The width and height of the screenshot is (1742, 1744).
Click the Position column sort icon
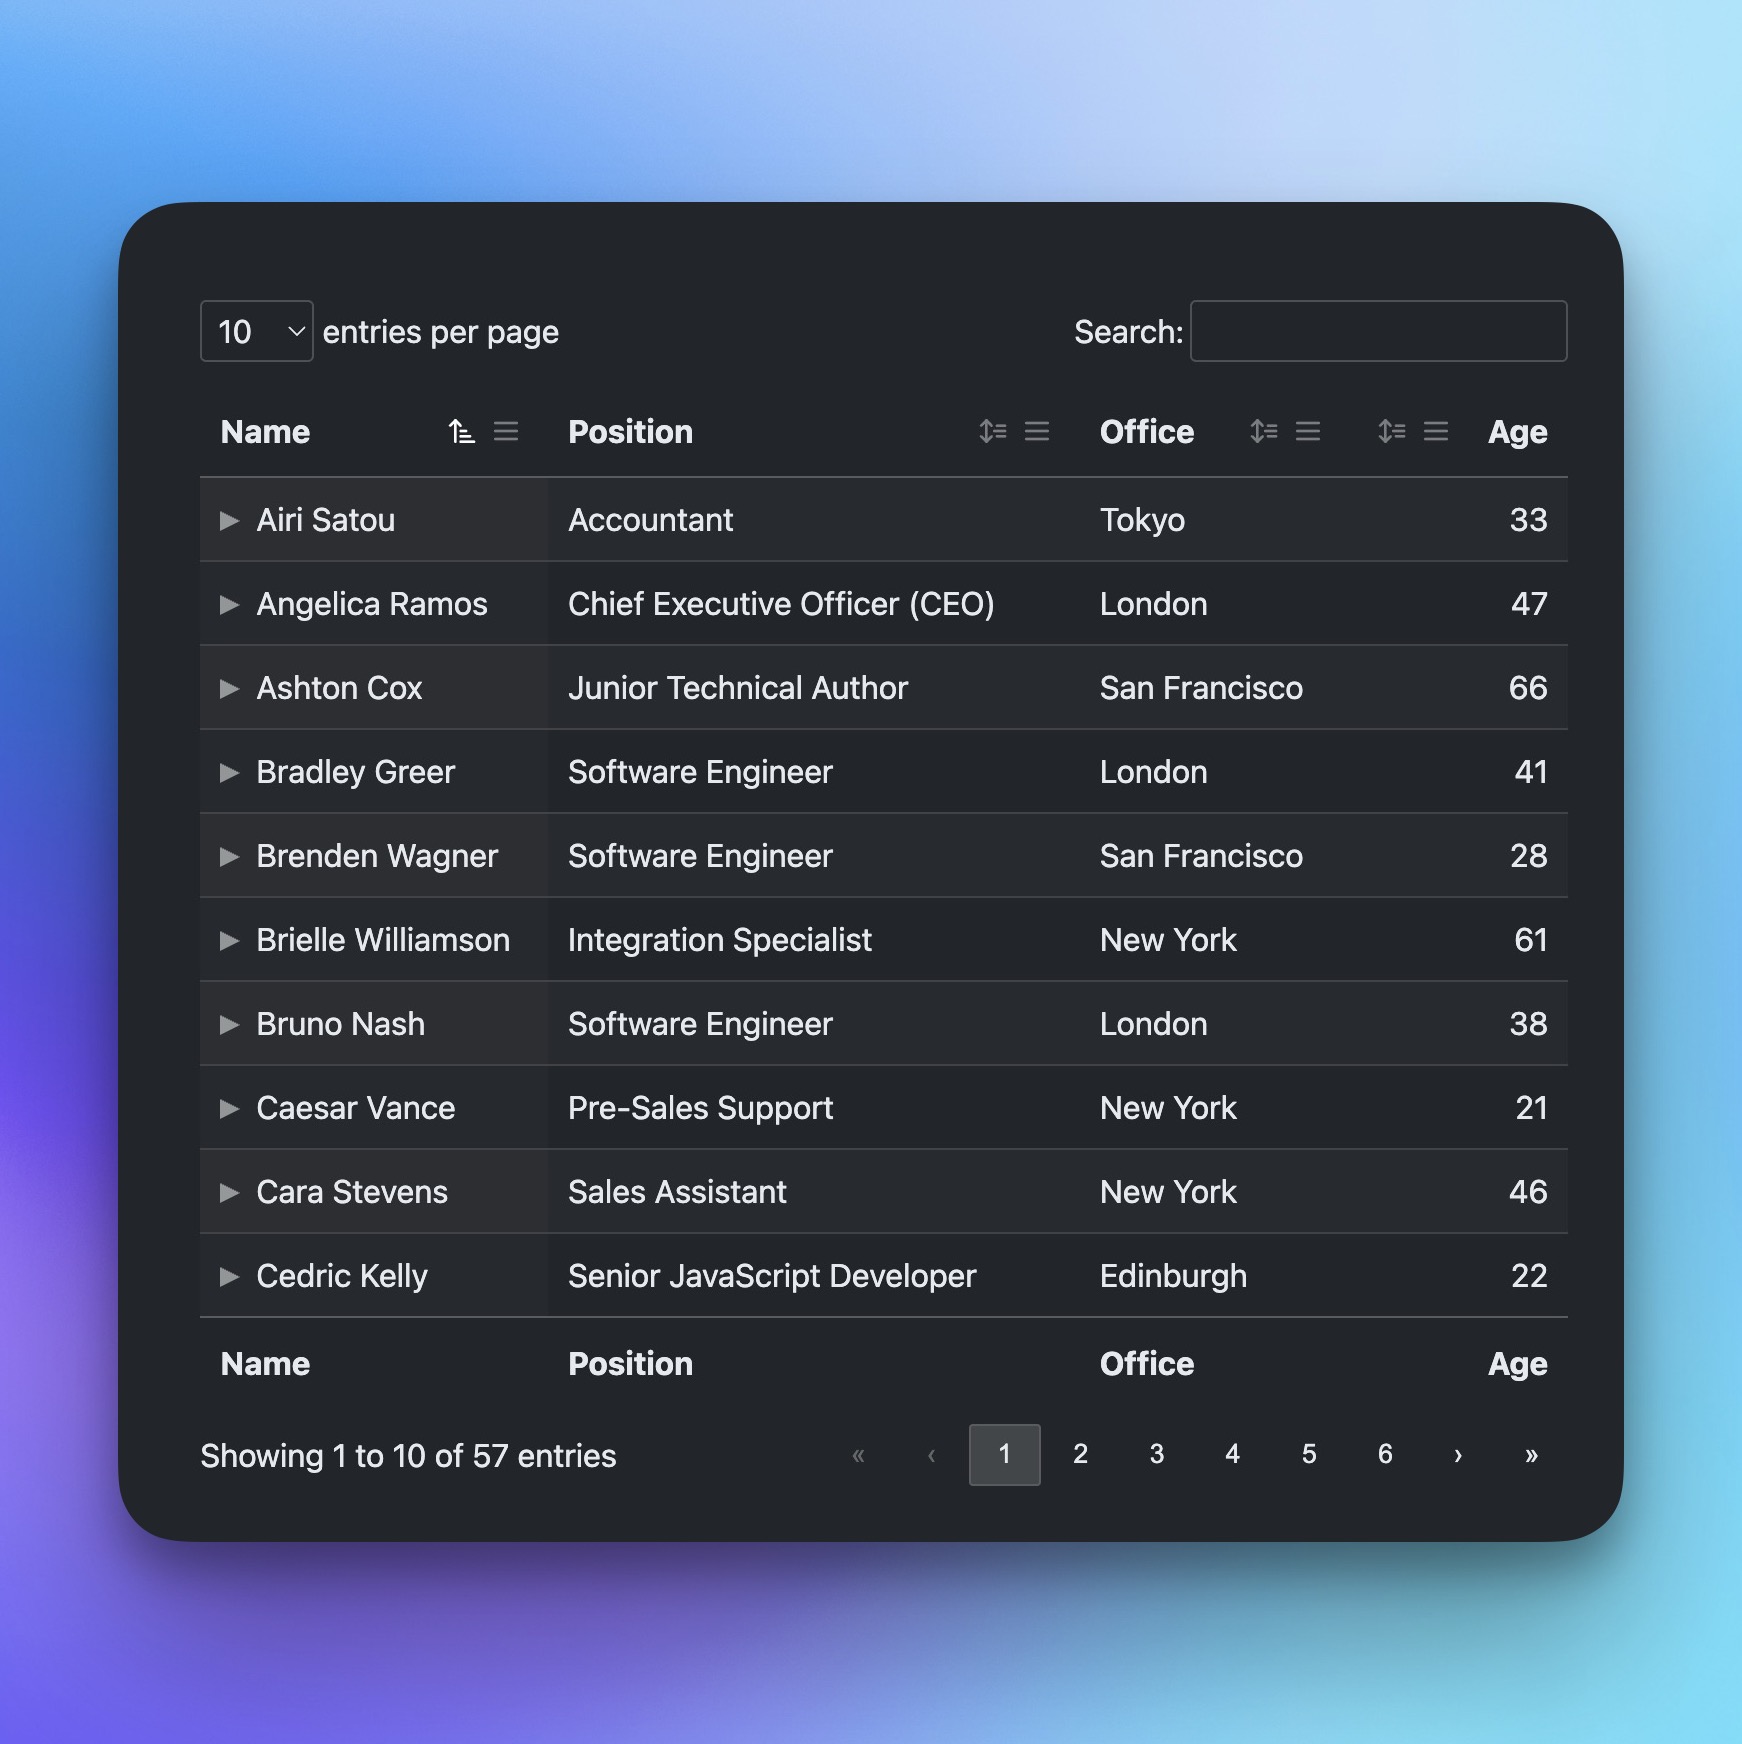click(x=992, y=431)
